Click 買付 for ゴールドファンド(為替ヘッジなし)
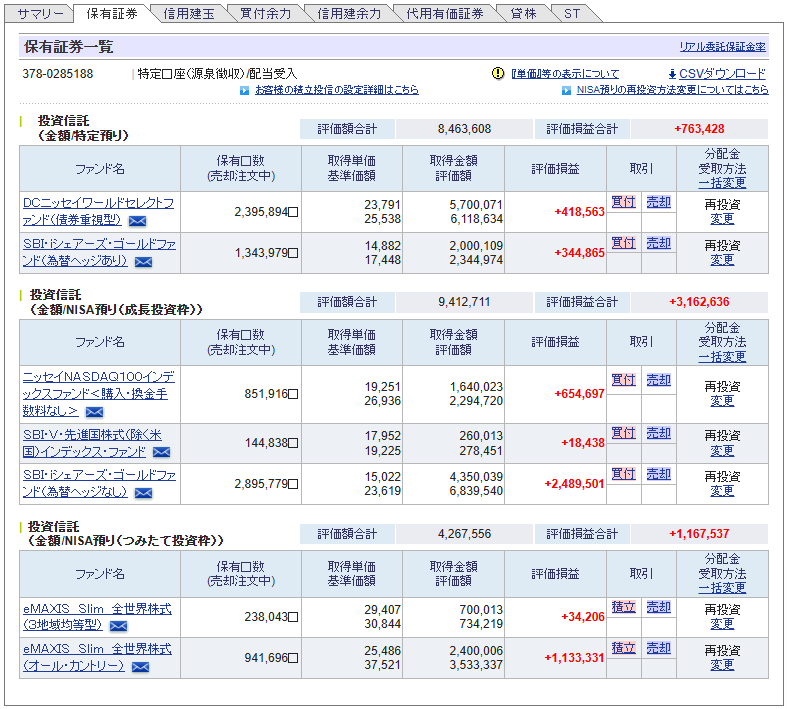 pos(623,474)
